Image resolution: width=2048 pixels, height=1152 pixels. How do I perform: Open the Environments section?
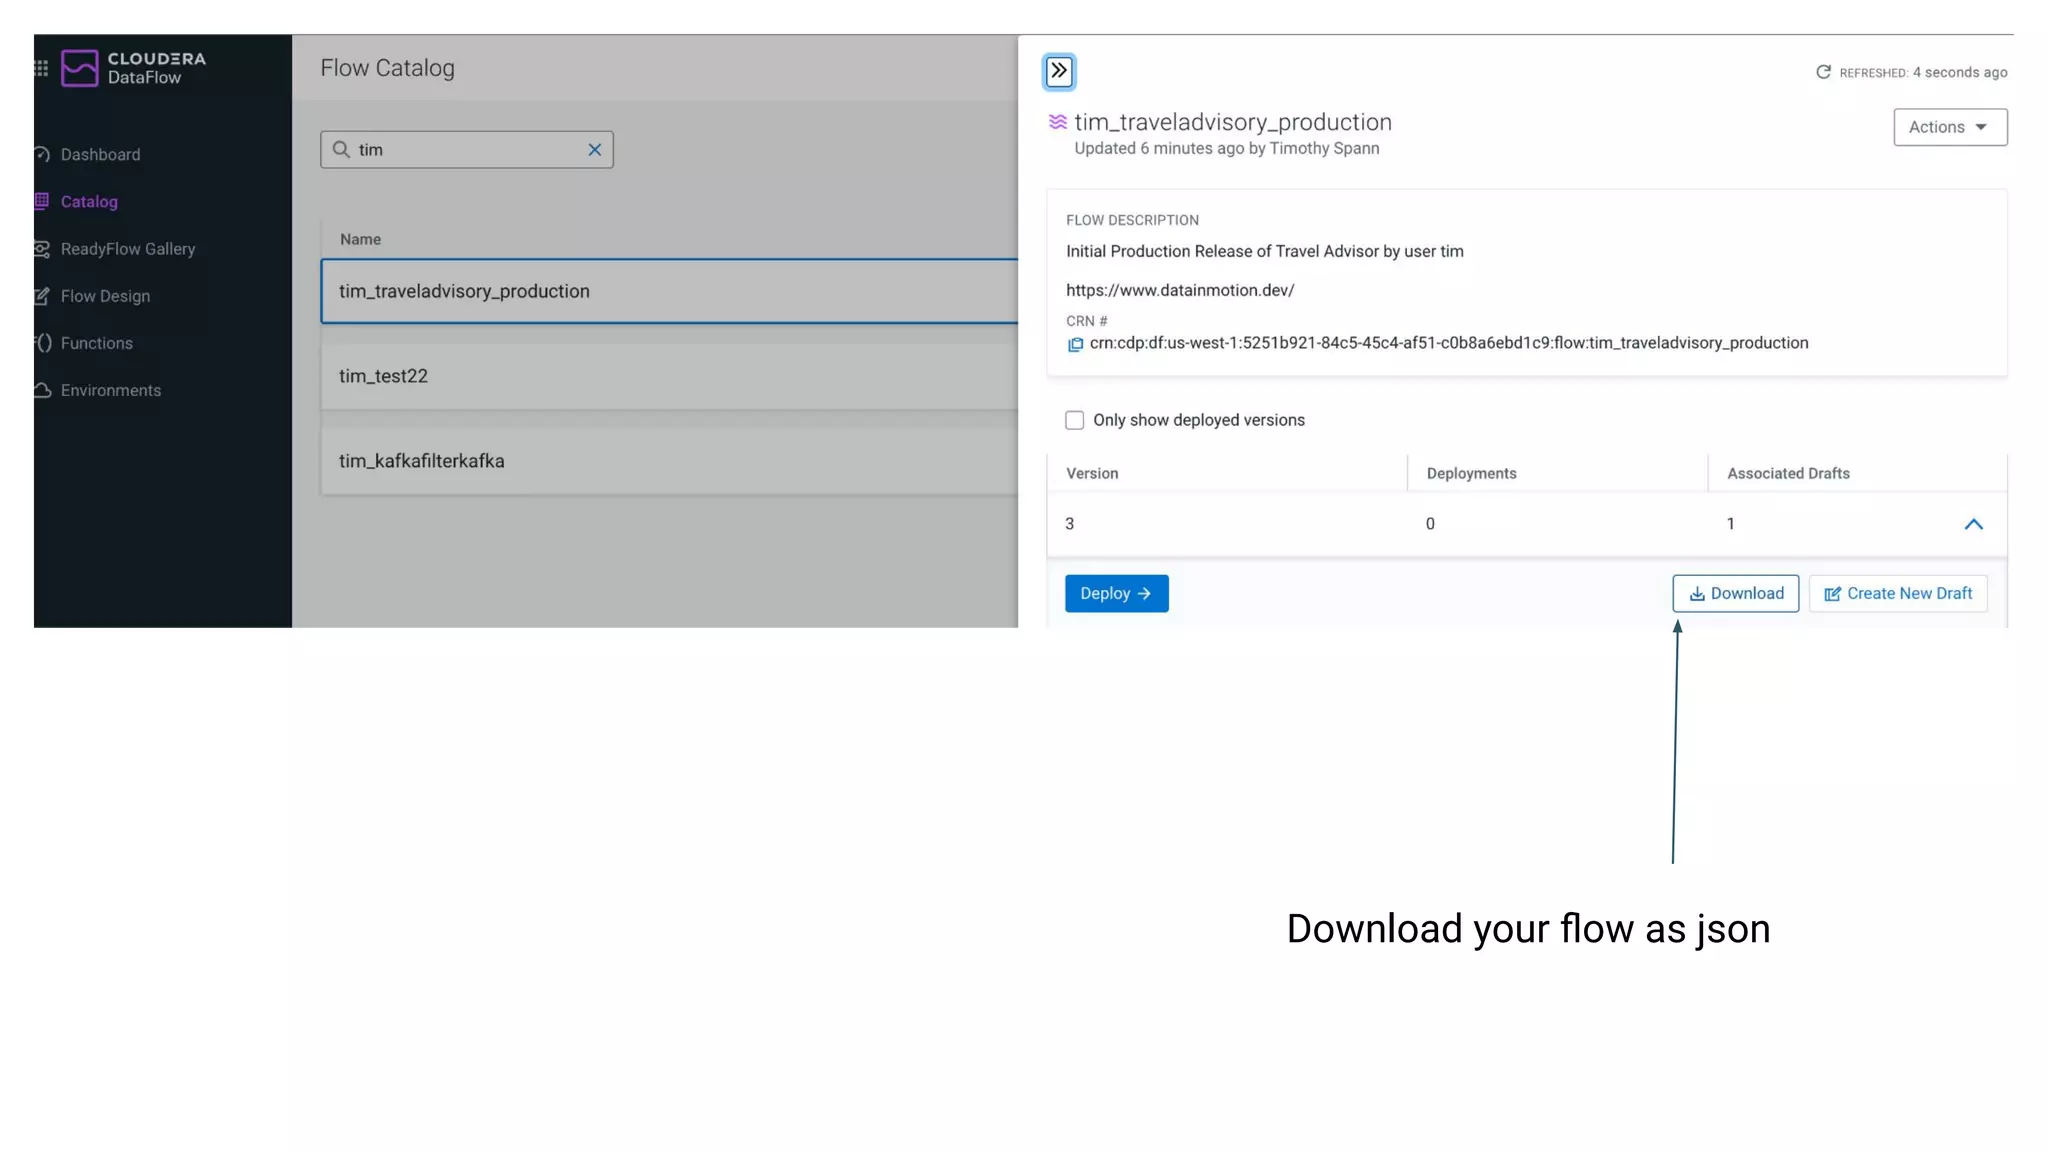pos(110,390)
